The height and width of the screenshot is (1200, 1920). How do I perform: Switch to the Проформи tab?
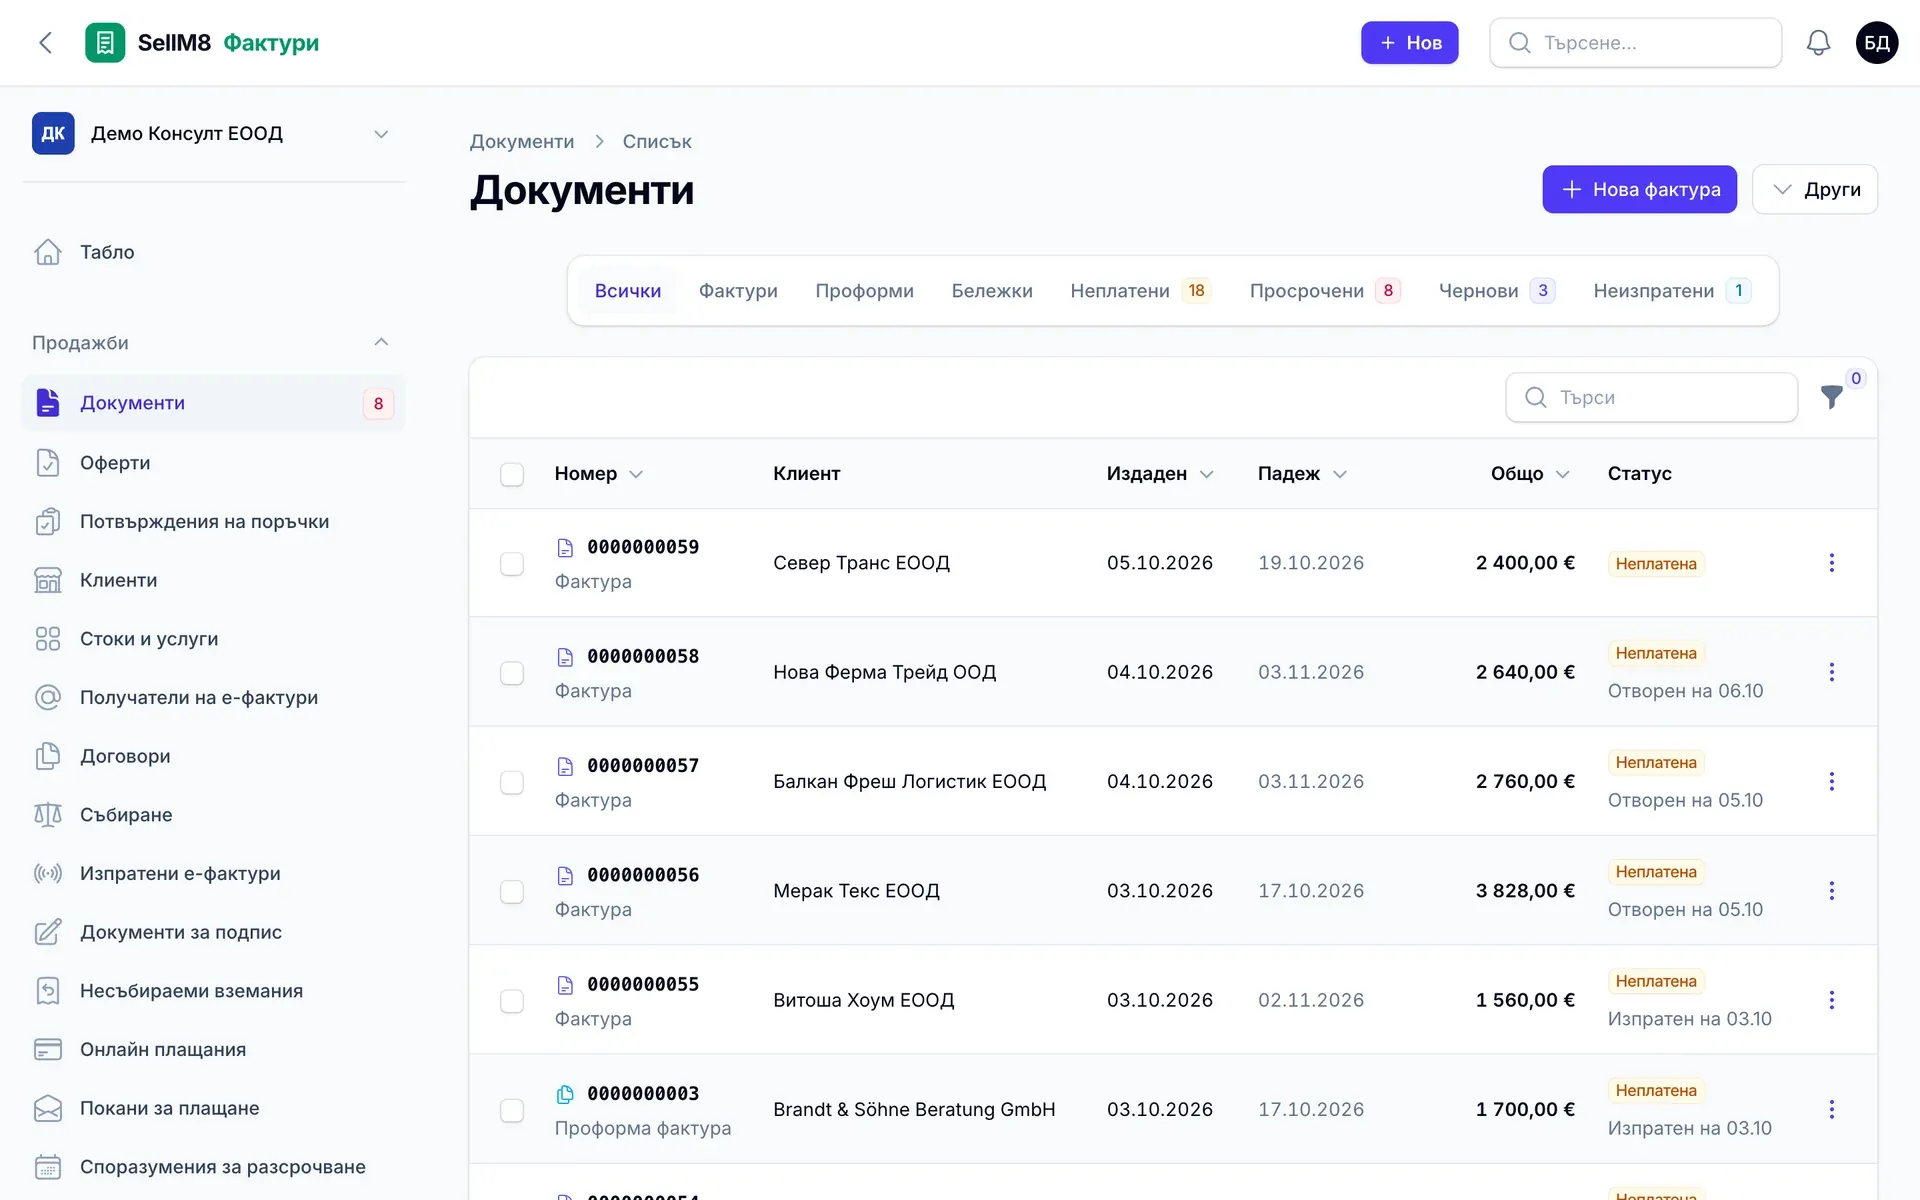864,291
